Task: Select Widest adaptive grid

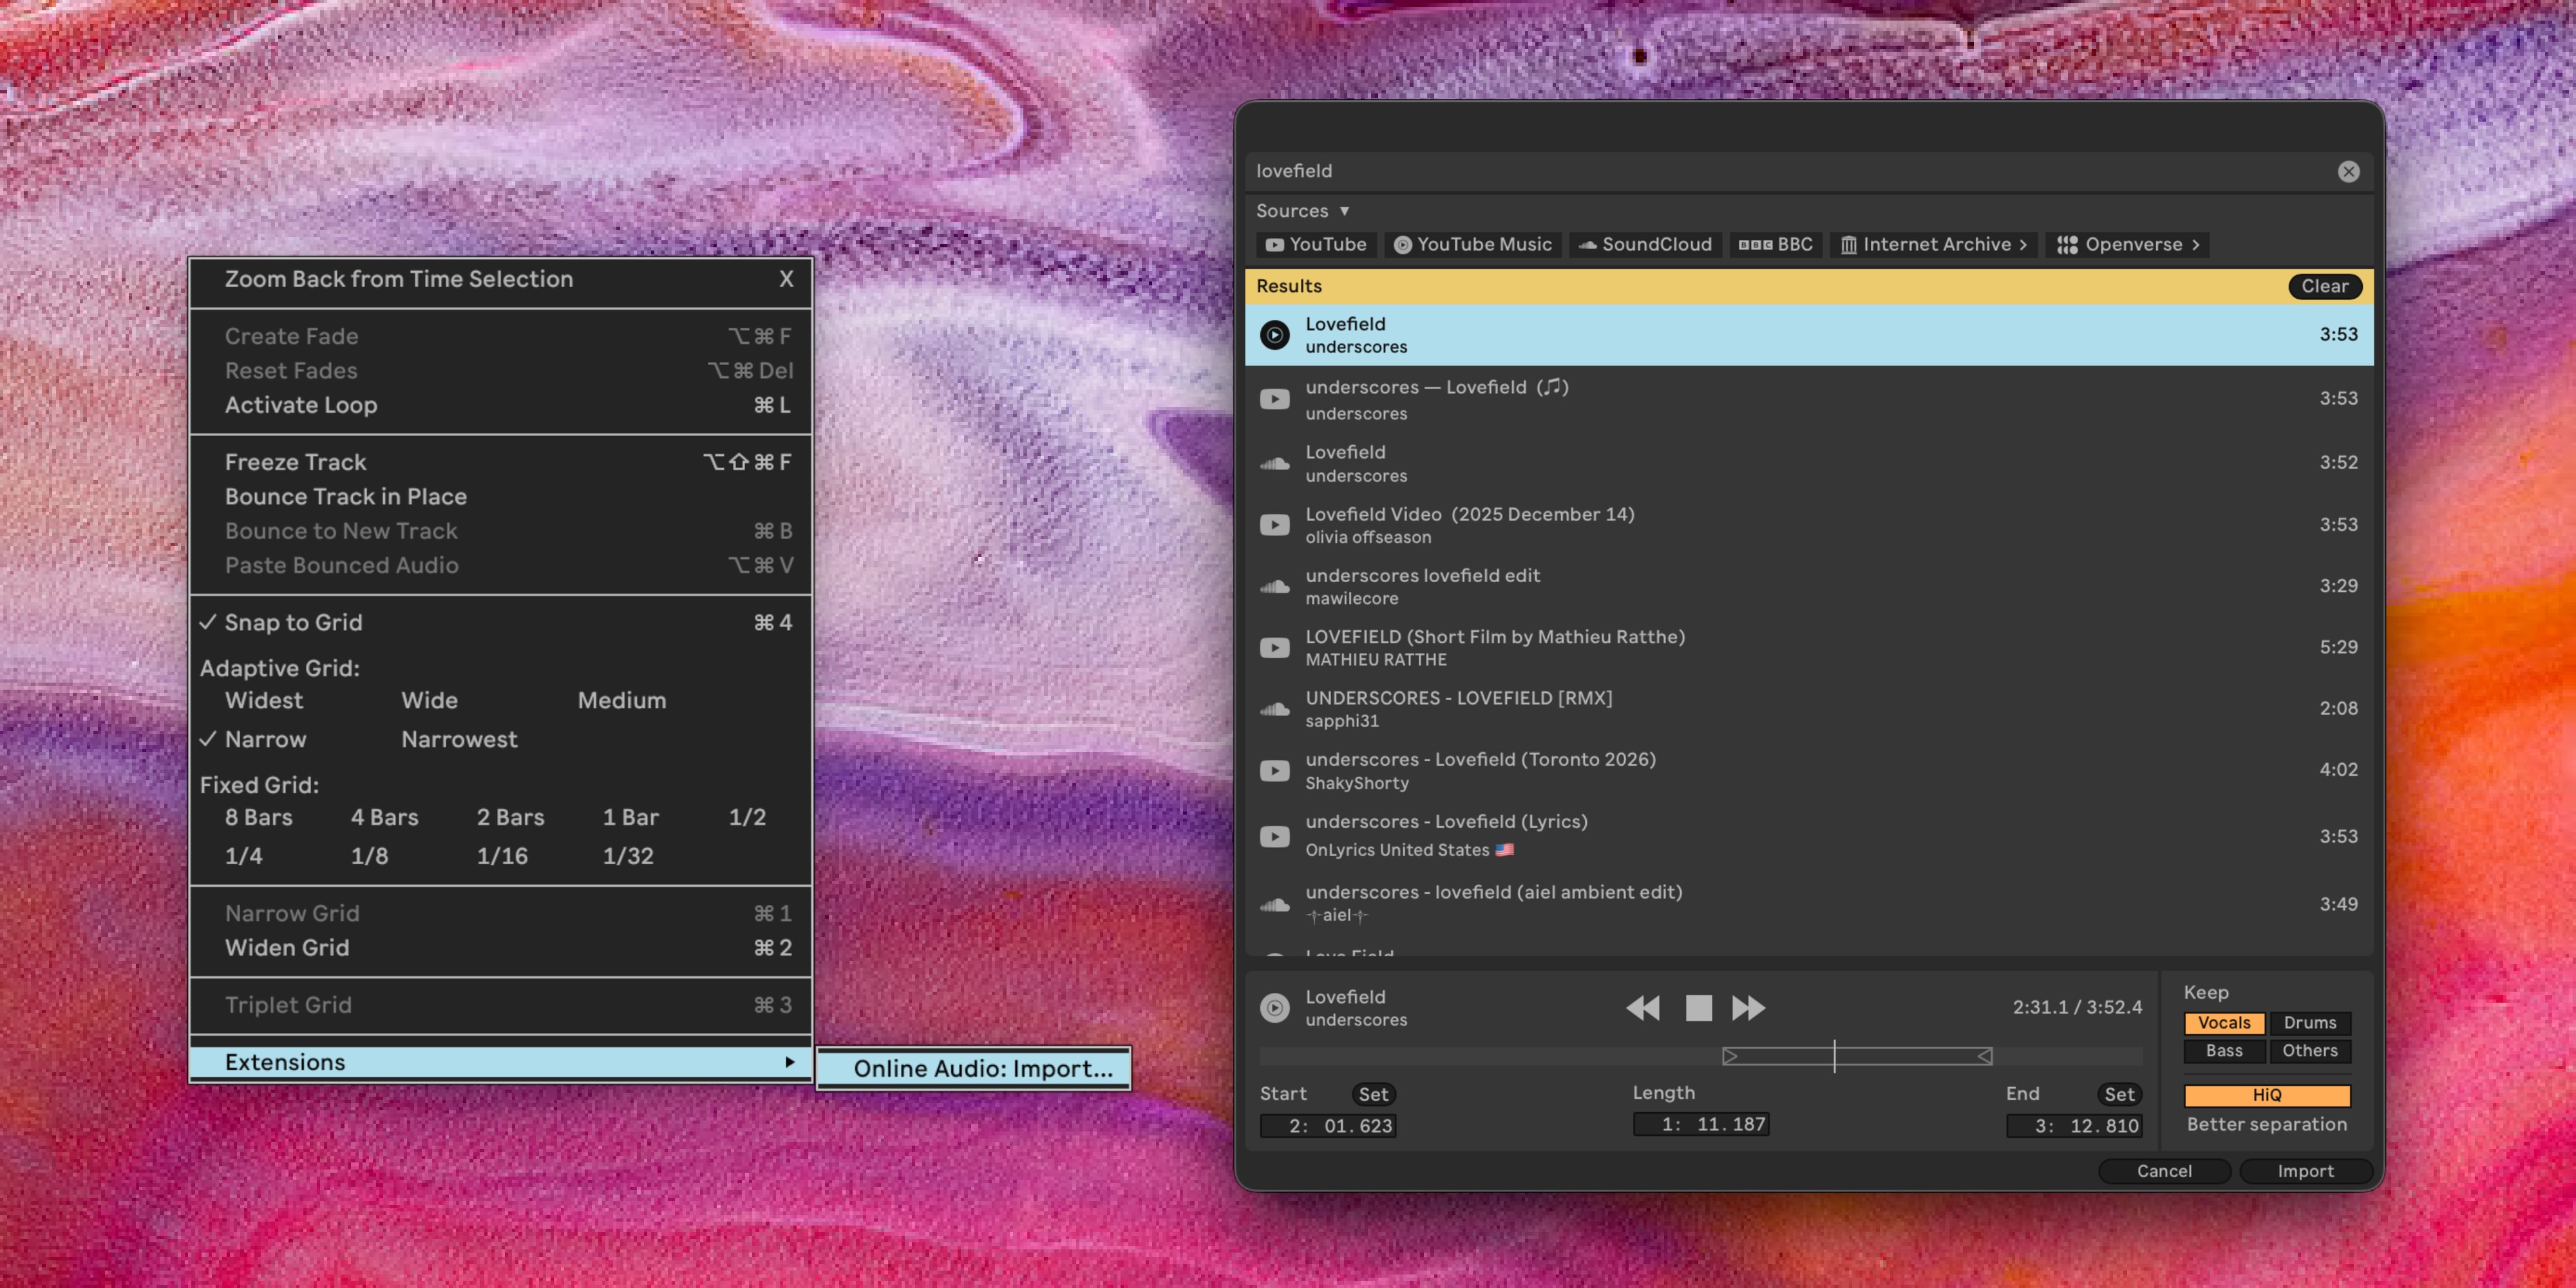Action: [264, 700]
